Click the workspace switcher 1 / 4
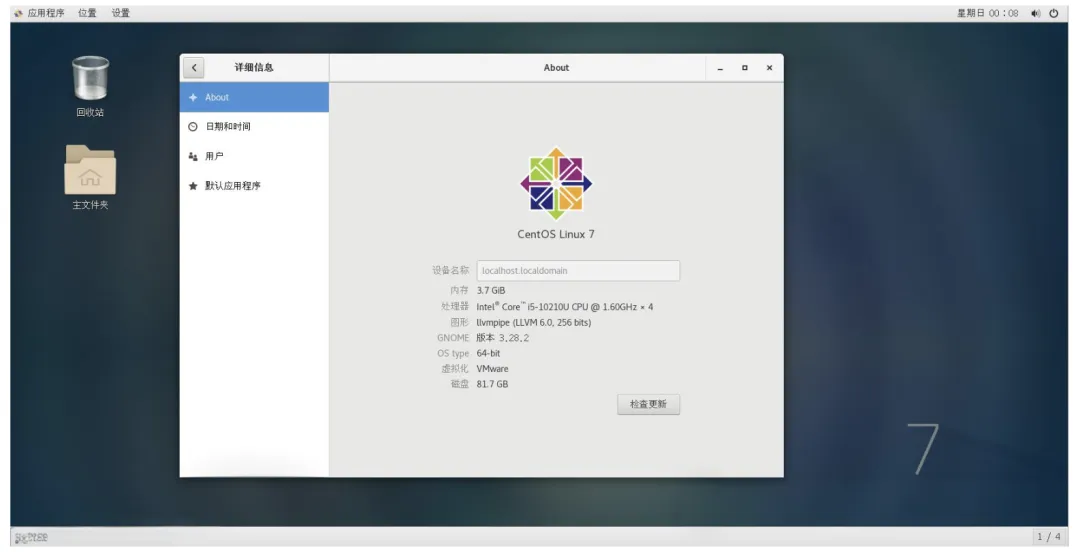 (x=1049, y=536)
